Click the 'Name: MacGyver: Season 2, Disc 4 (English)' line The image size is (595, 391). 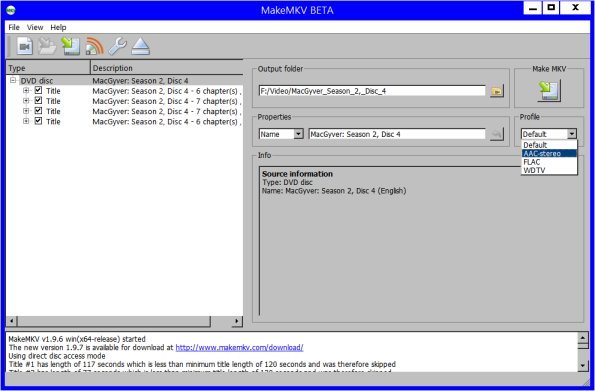point(334,191)
